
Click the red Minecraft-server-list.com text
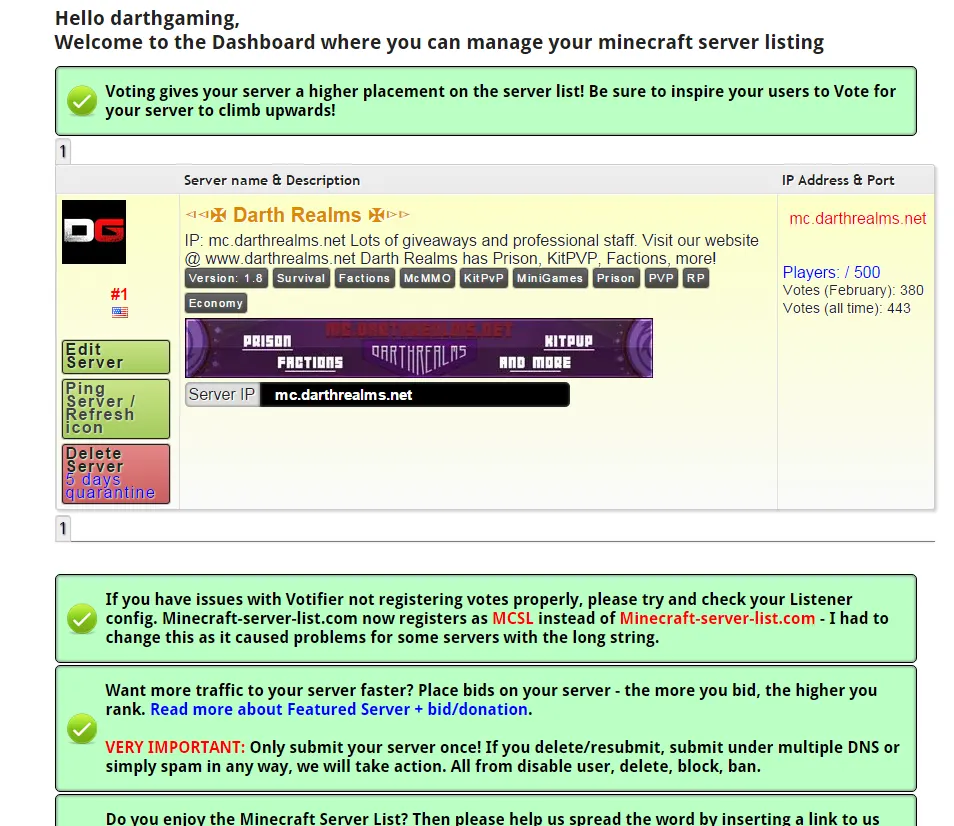click(717, 618)
